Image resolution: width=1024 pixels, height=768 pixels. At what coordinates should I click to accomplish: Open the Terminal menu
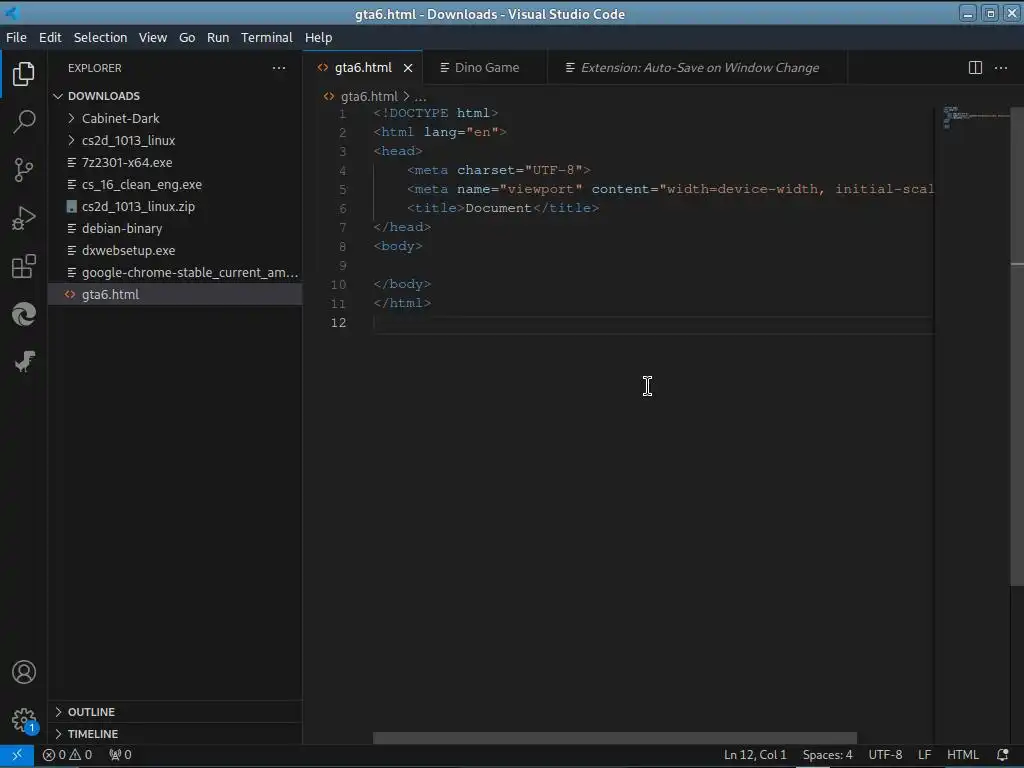(x=266, y=37)
